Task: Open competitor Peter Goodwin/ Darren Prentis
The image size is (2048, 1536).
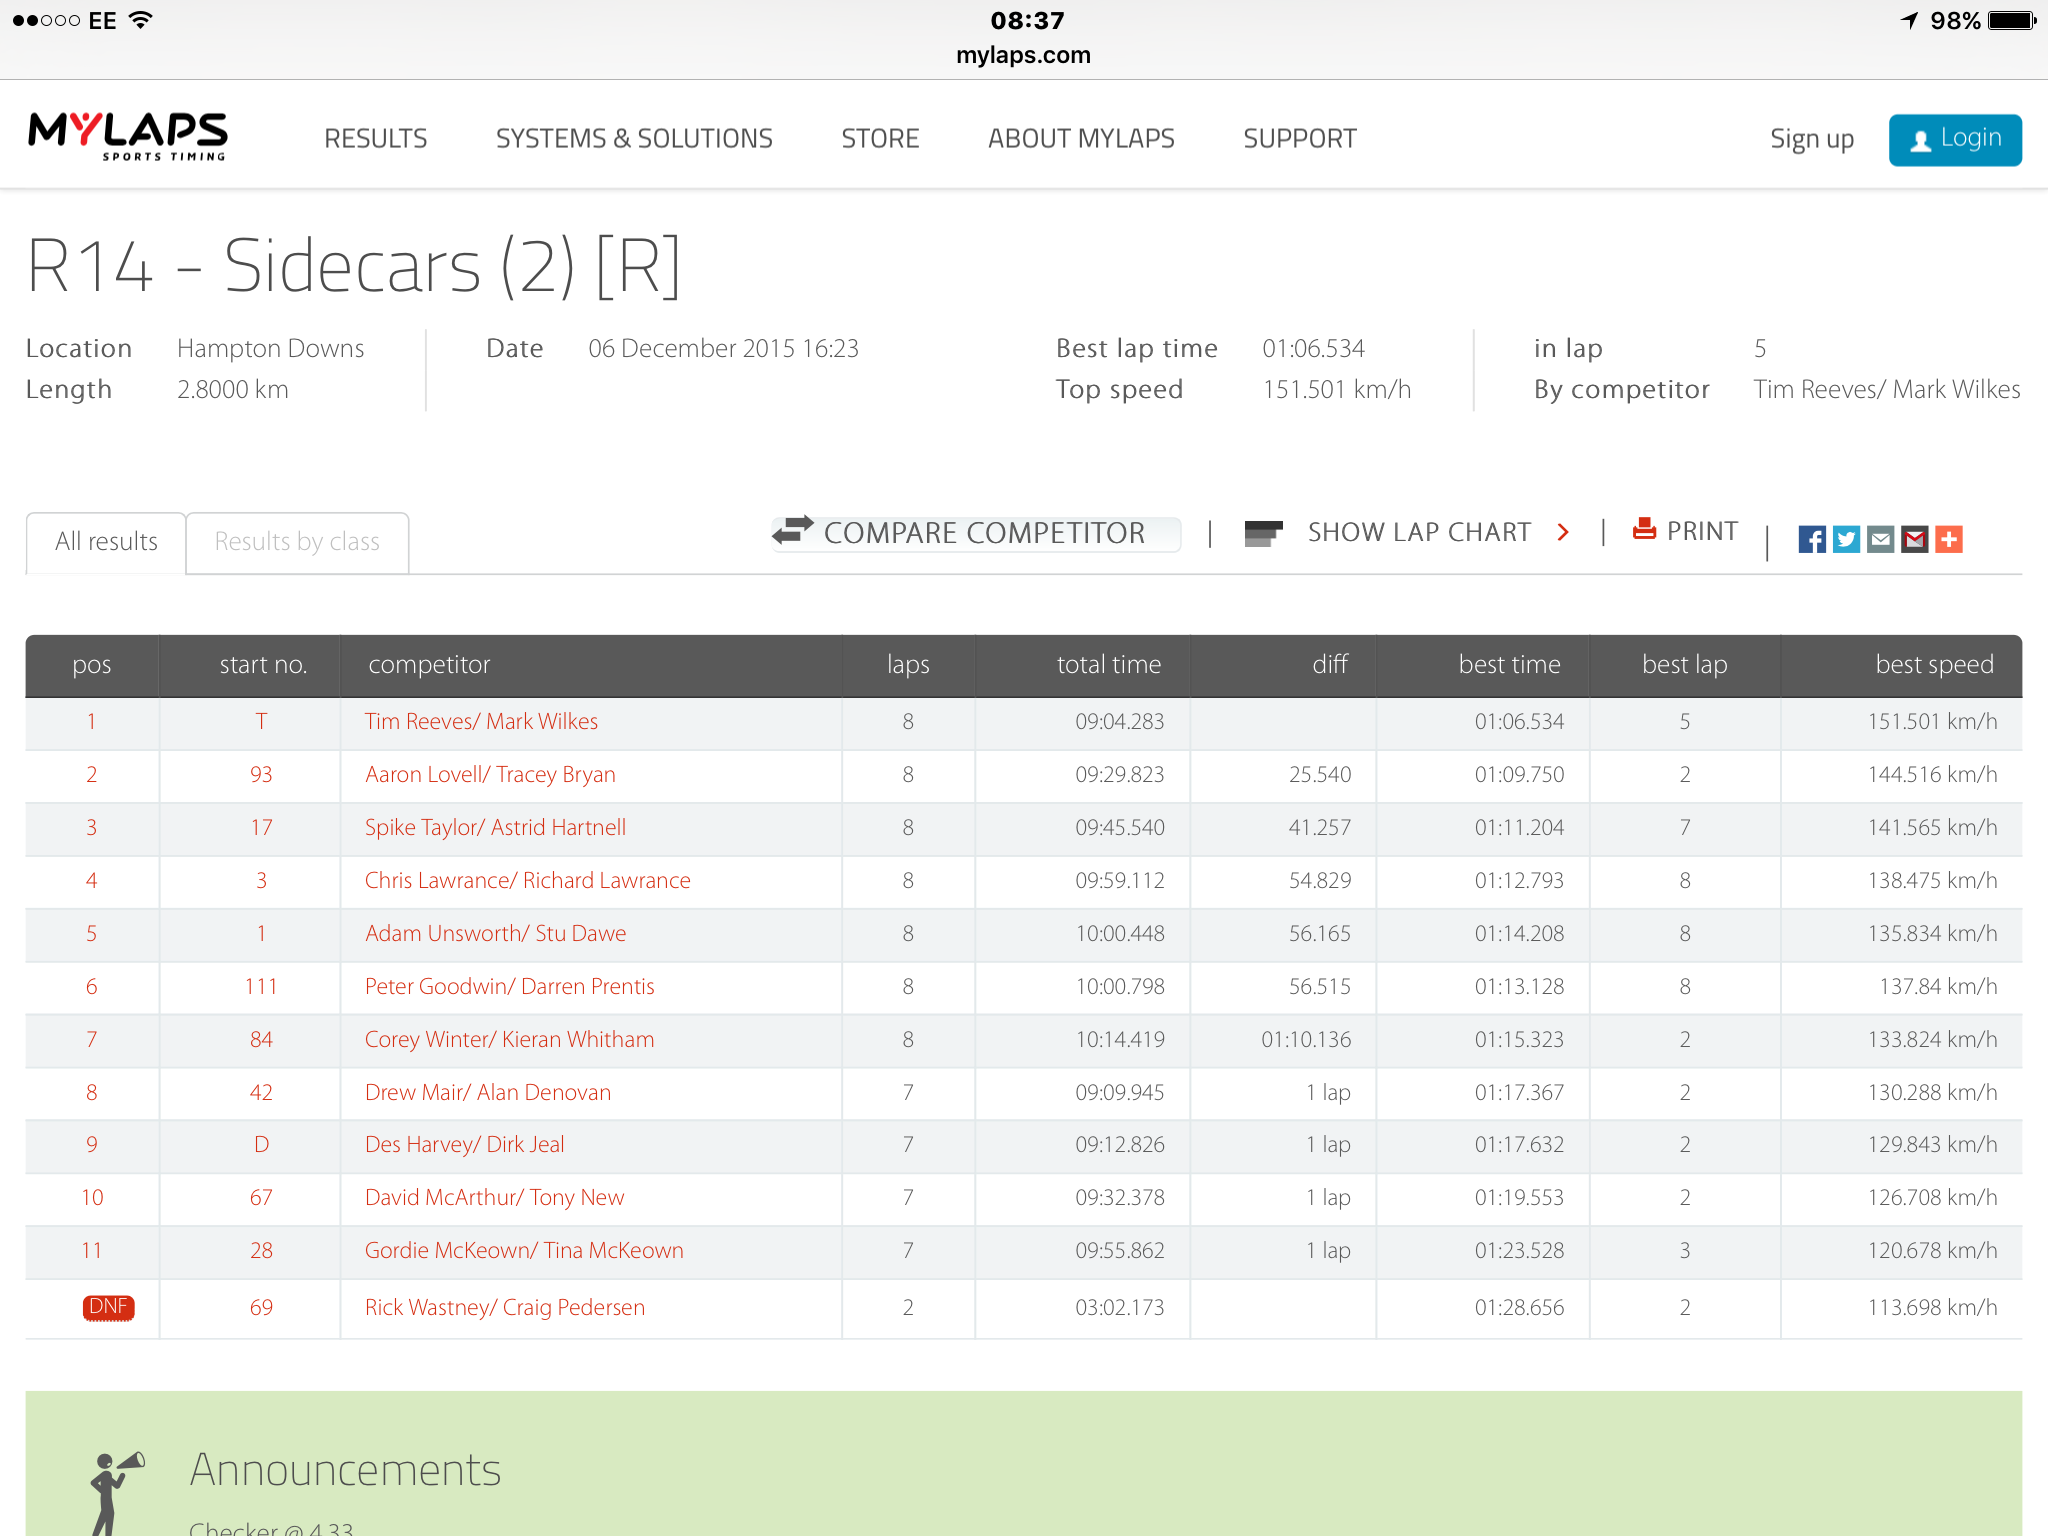Action: click(x=509, y=986)
